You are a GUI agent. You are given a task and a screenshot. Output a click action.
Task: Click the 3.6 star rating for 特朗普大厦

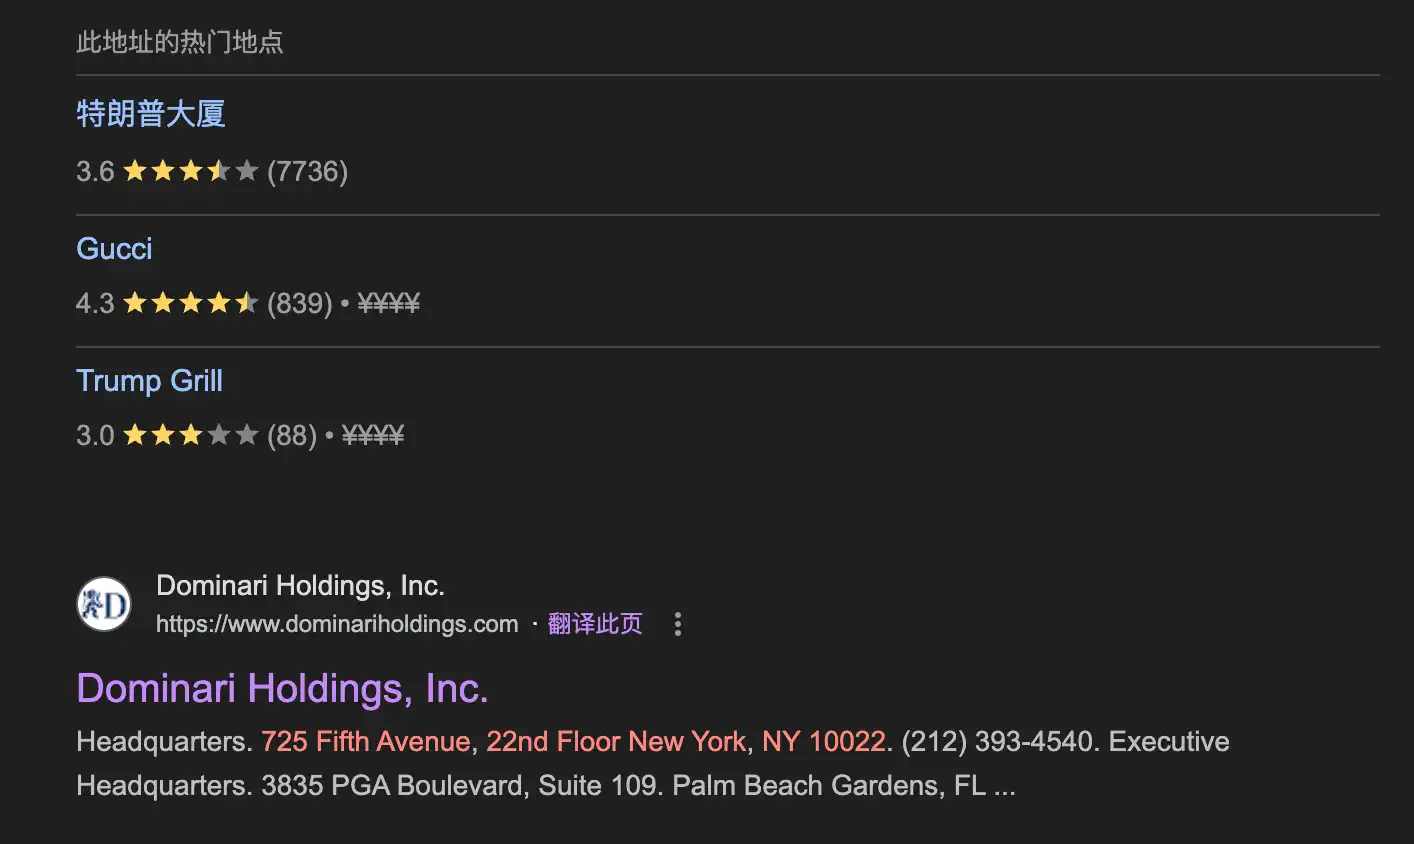190,171
